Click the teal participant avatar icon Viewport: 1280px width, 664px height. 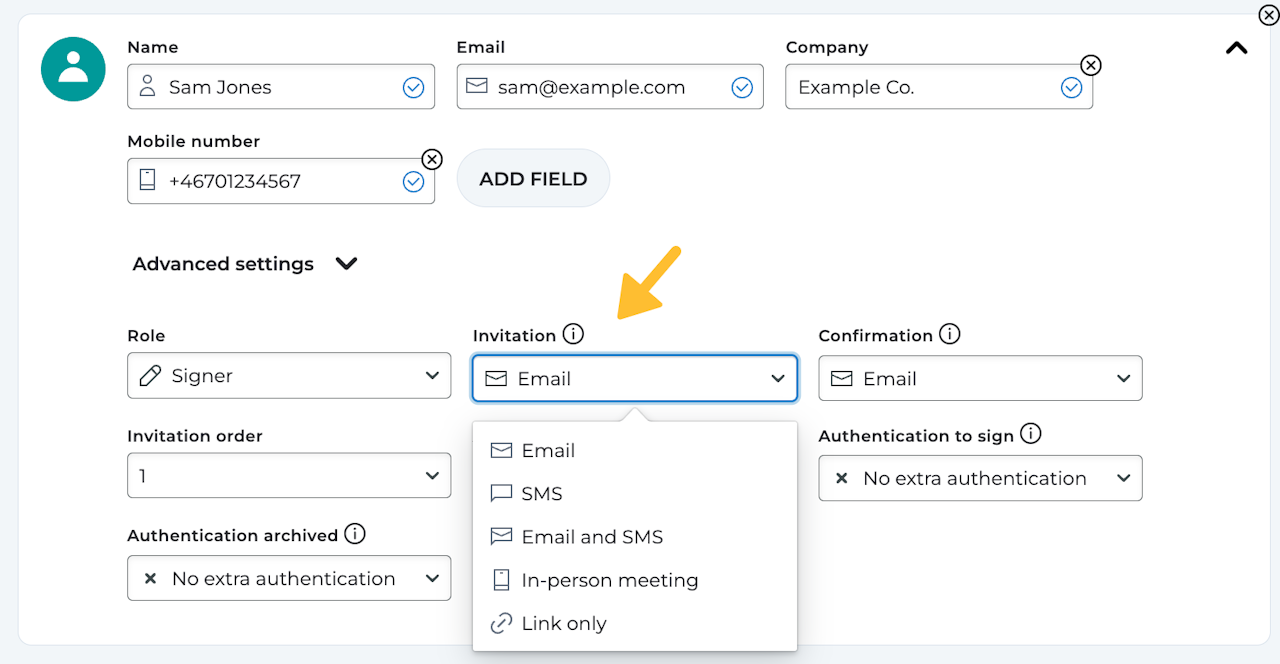tap(73, 69)
